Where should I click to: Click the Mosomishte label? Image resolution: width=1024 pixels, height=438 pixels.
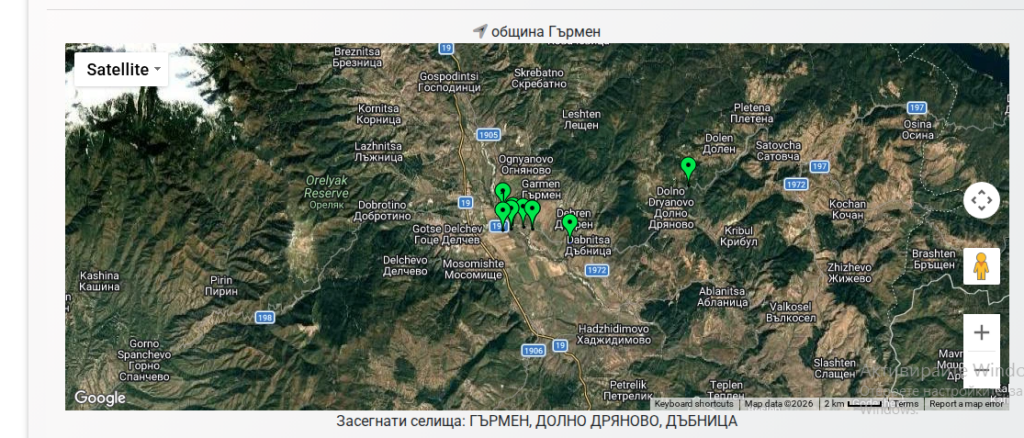coord(473,268)
